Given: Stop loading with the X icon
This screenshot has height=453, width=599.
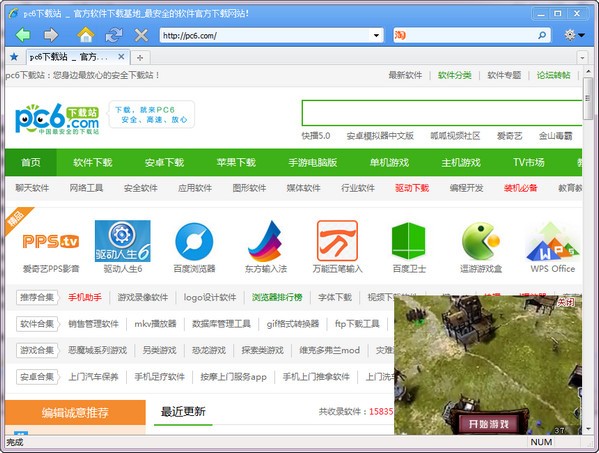Looking at the screenshot, I should click(141, 36).
